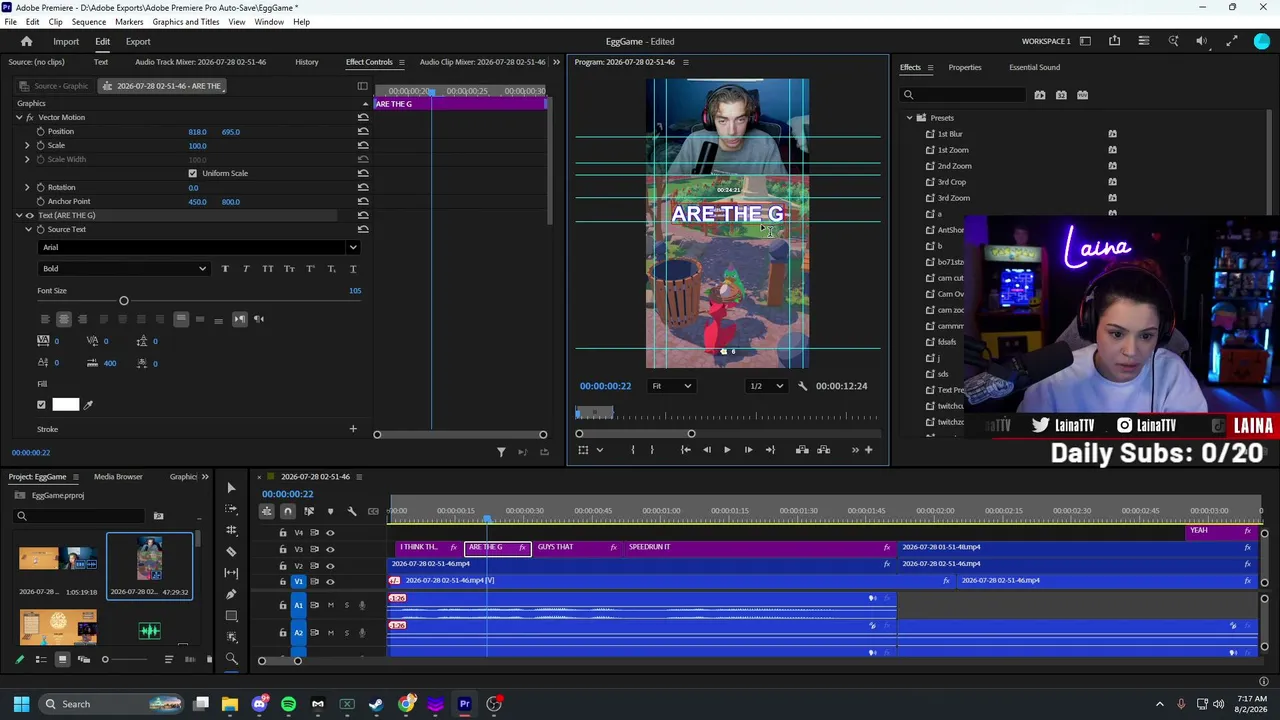This screenshot has height=720, width=1280.
Task: Expand the Rotation property
Action: 27,187
